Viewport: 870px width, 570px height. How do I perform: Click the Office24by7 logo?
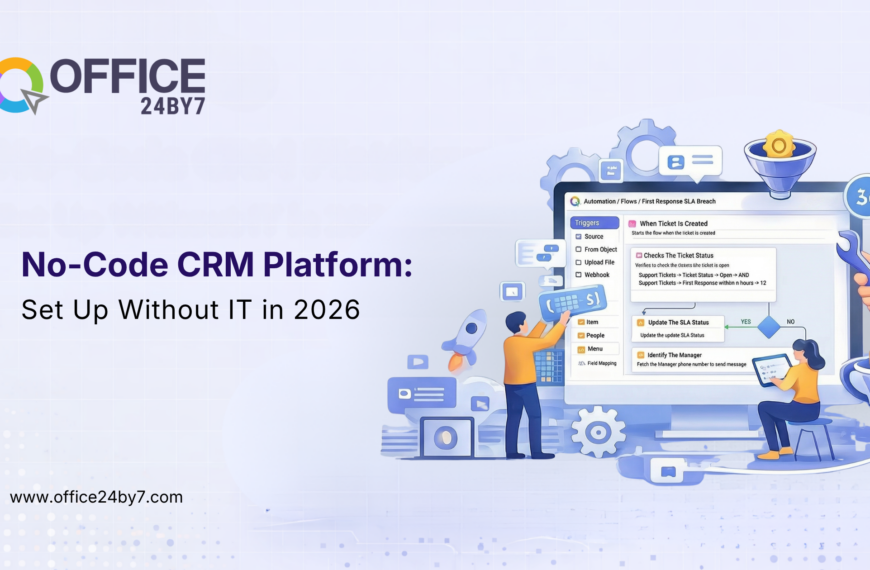click(x=103, y=86)
